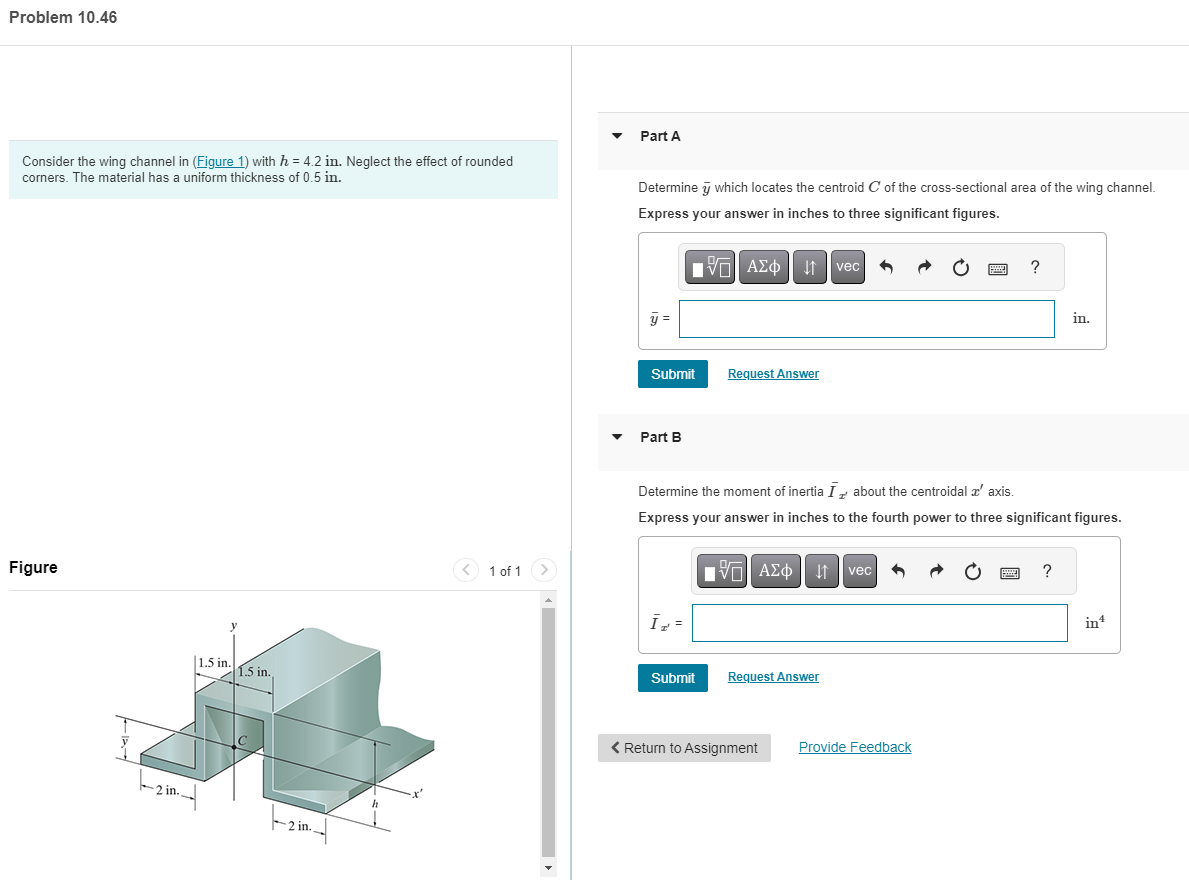This screenshot has height=880, width=1189.
Task: Open ΑΣφ symbols palette in Part B
Action: [775, 570]
